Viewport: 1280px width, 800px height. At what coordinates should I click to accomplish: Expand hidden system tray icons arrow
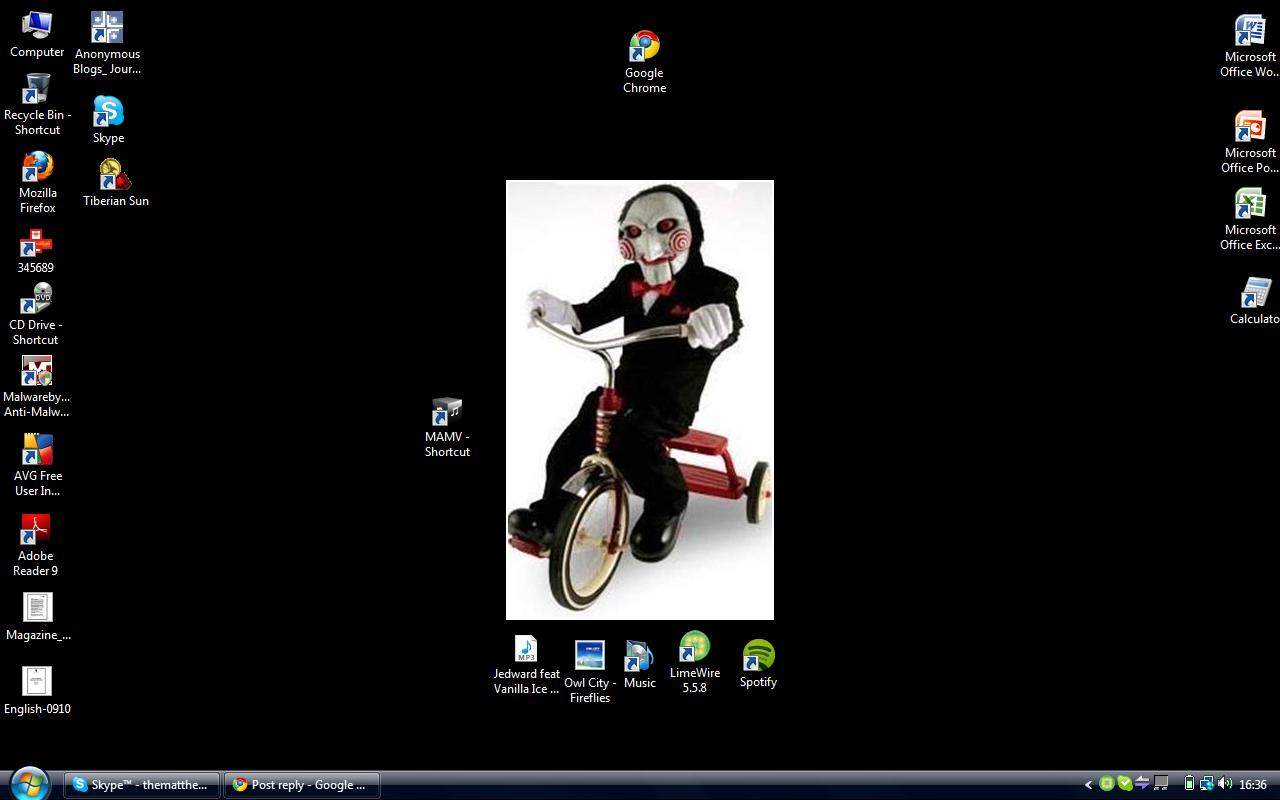click(x=1088, y=785)
